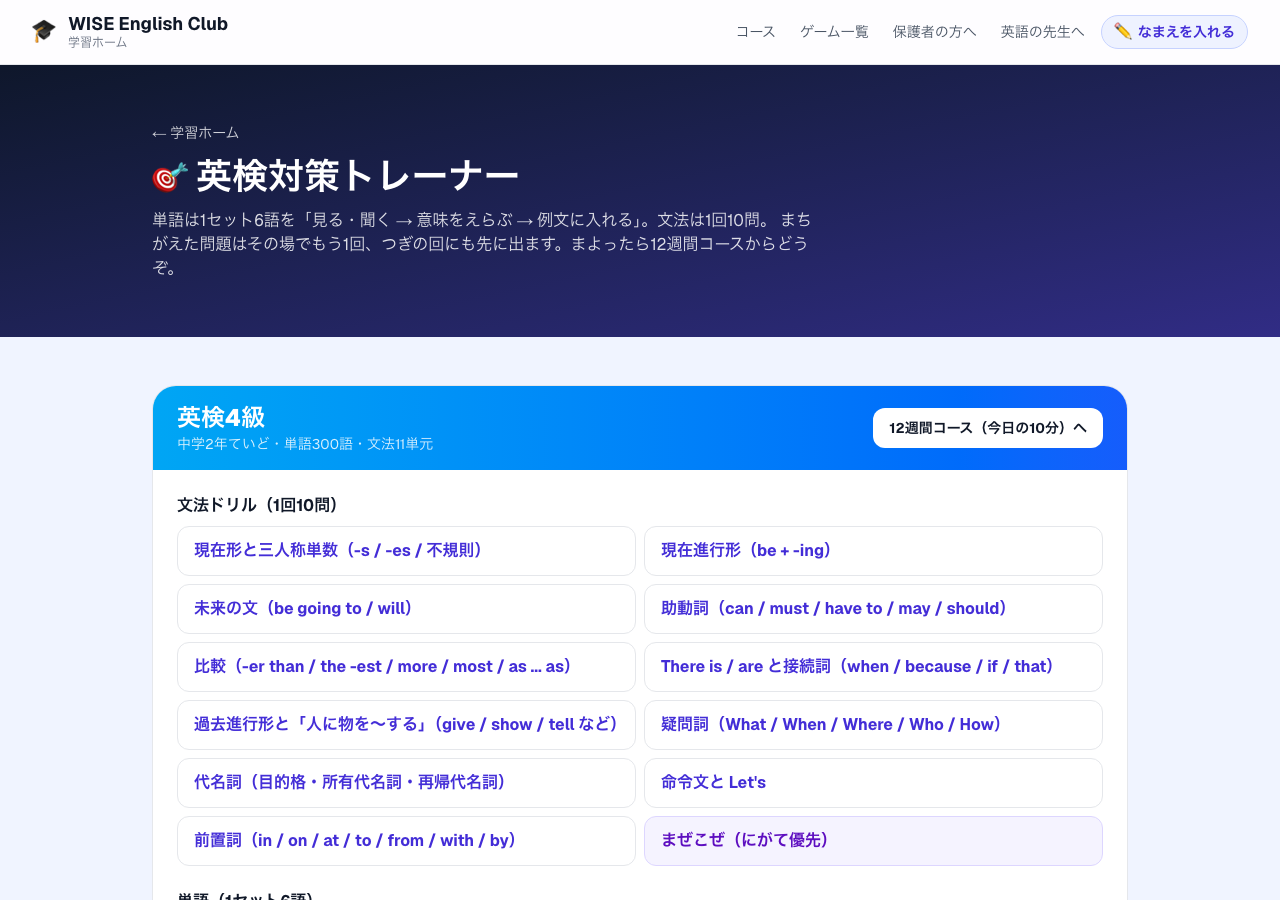Begin the まぜこぜ(にがて優先) mixed drill
This screenshot has height=900, width=1280.
pos(873,841)
